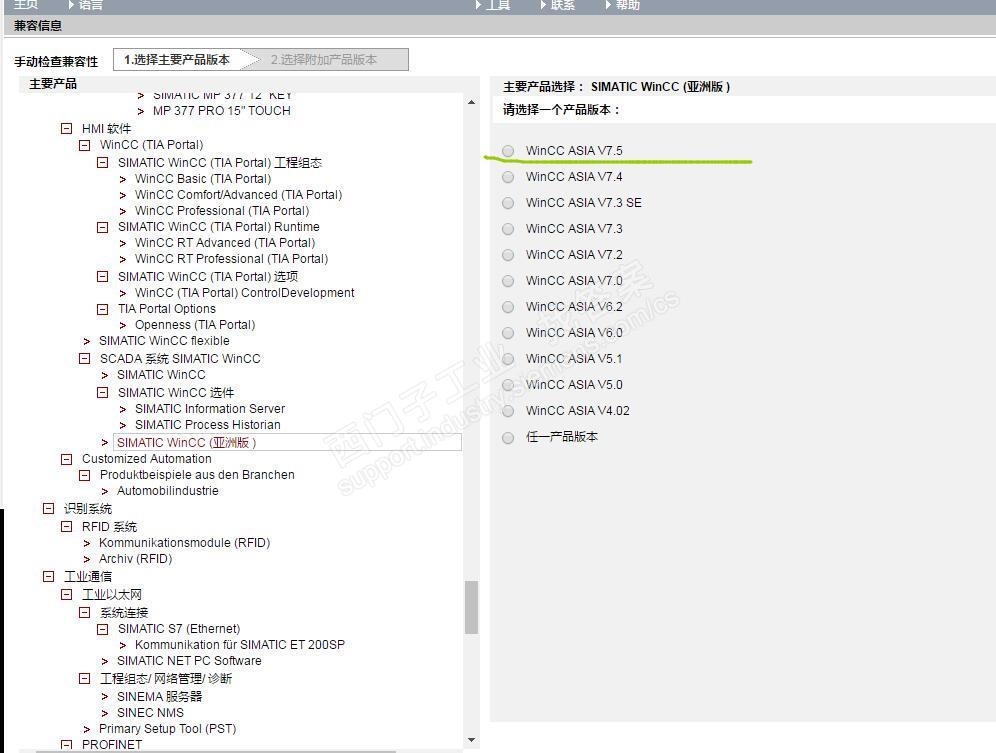Click the tree scroll up arrow
Viewport: 996px width, 753px height.
click(471, 102)
